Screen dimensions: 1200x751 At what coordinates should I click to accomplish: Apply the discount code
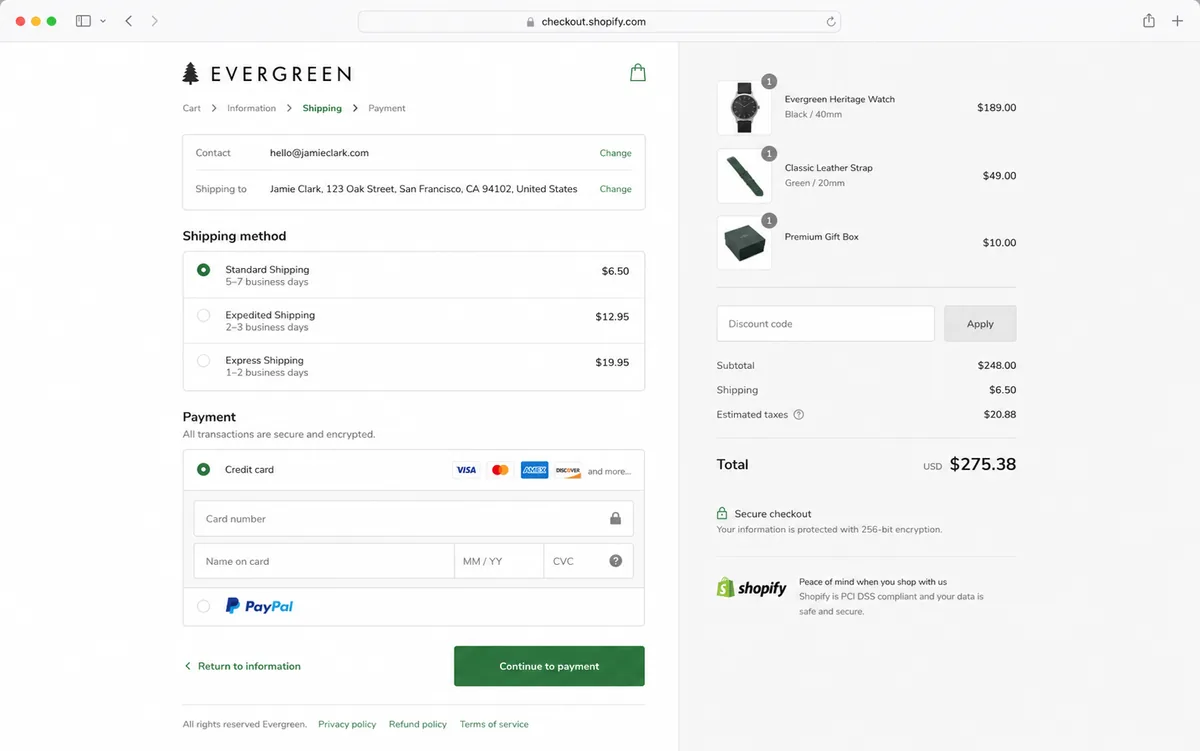[x=980, y=324]
